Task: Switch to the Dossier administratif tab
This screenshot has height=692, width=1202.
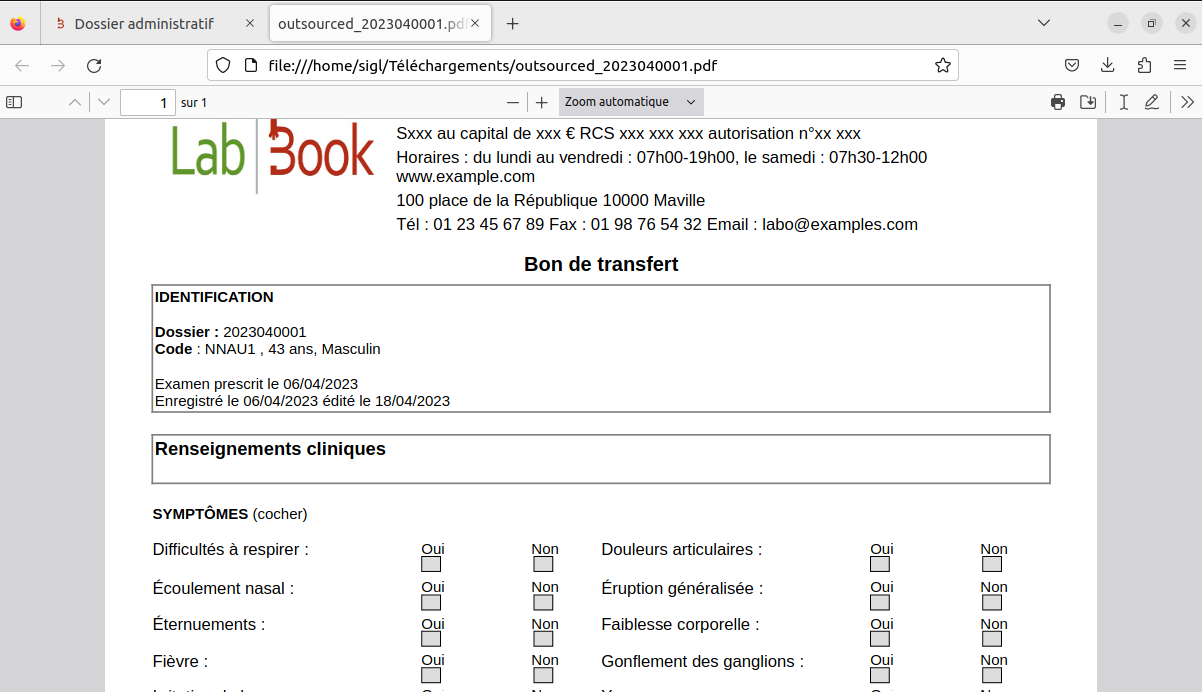Action: 143,22
